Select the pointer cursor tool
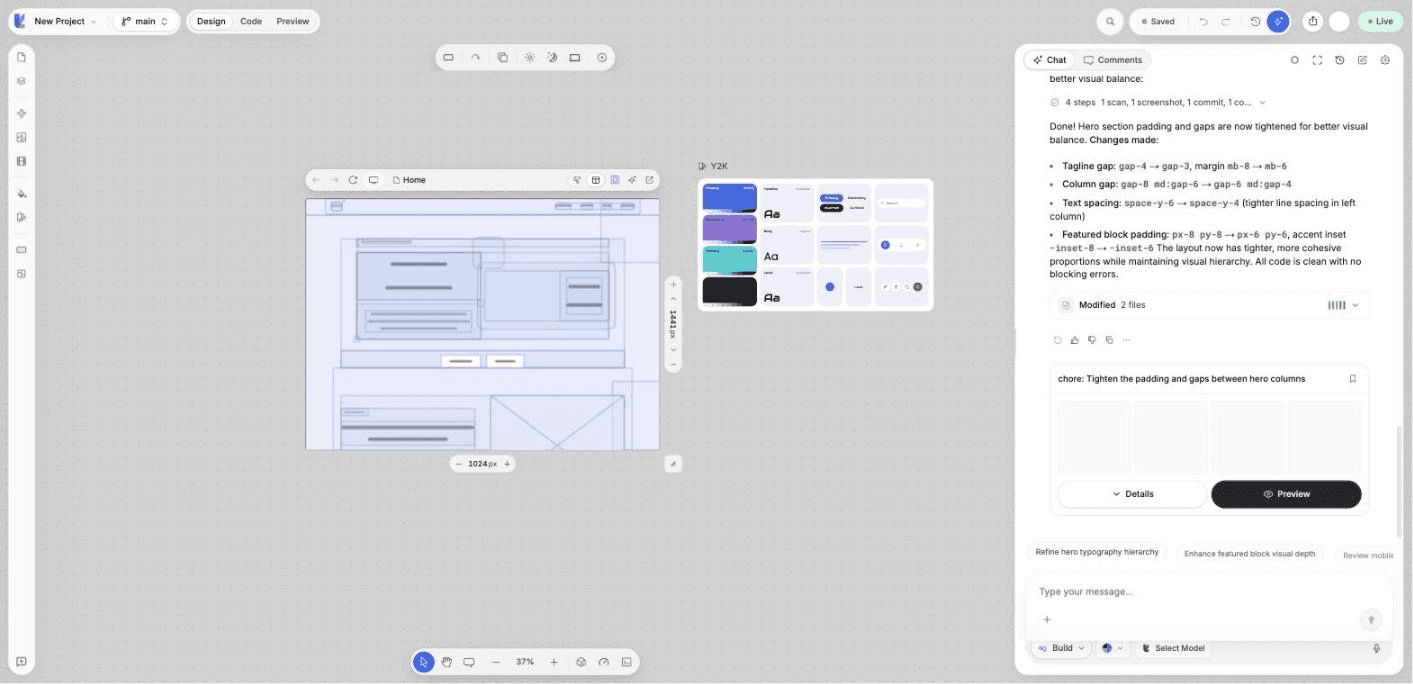The width and height of the screenshot is (1413, 684). tap(424, 662)
